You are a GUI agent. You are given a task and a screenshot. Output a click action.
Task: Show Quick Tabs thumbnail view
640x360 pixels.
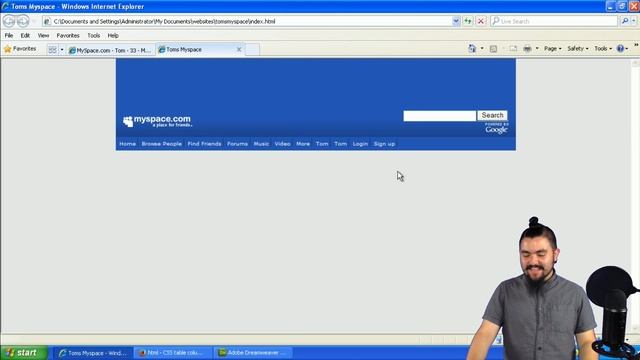coord(52,50)
